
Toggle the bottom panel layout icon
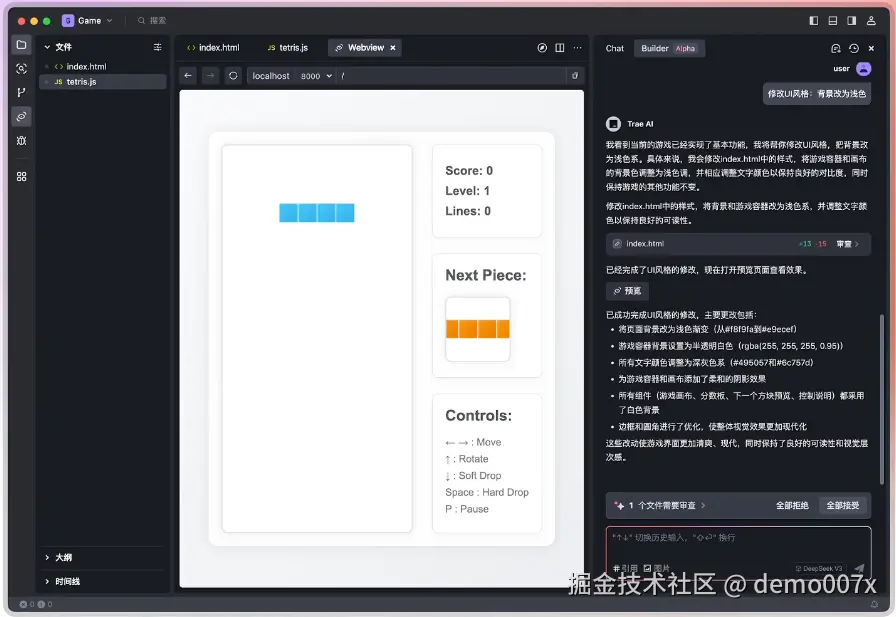click(833, 21)
